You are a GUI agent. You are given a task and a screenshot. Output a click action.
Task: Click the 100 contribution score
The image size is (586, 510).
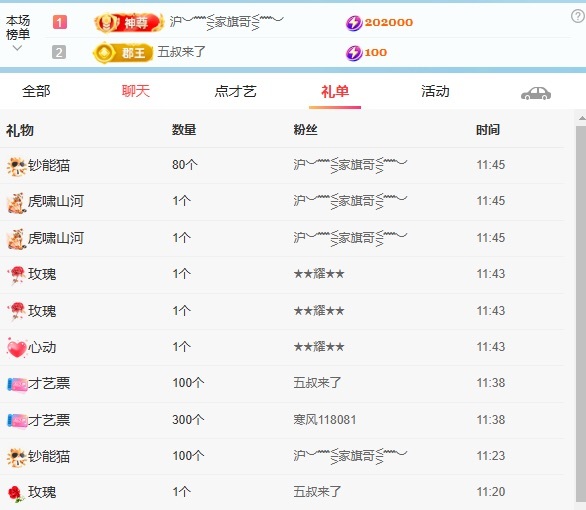tap(376, 52)
